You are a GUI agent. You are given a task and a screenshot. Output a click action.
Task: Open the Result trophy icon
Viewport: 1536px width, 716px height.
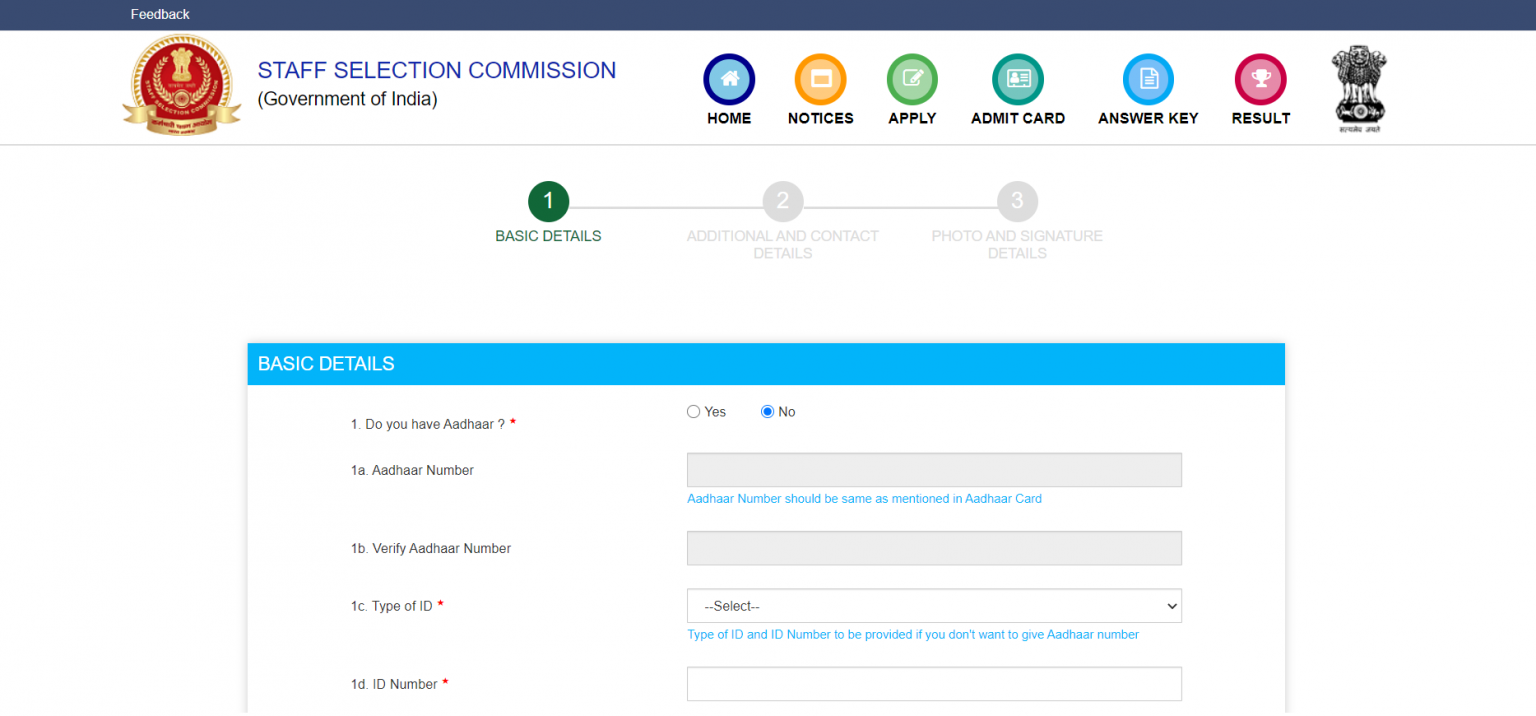pyautogui.click(x=1260, y=80)
